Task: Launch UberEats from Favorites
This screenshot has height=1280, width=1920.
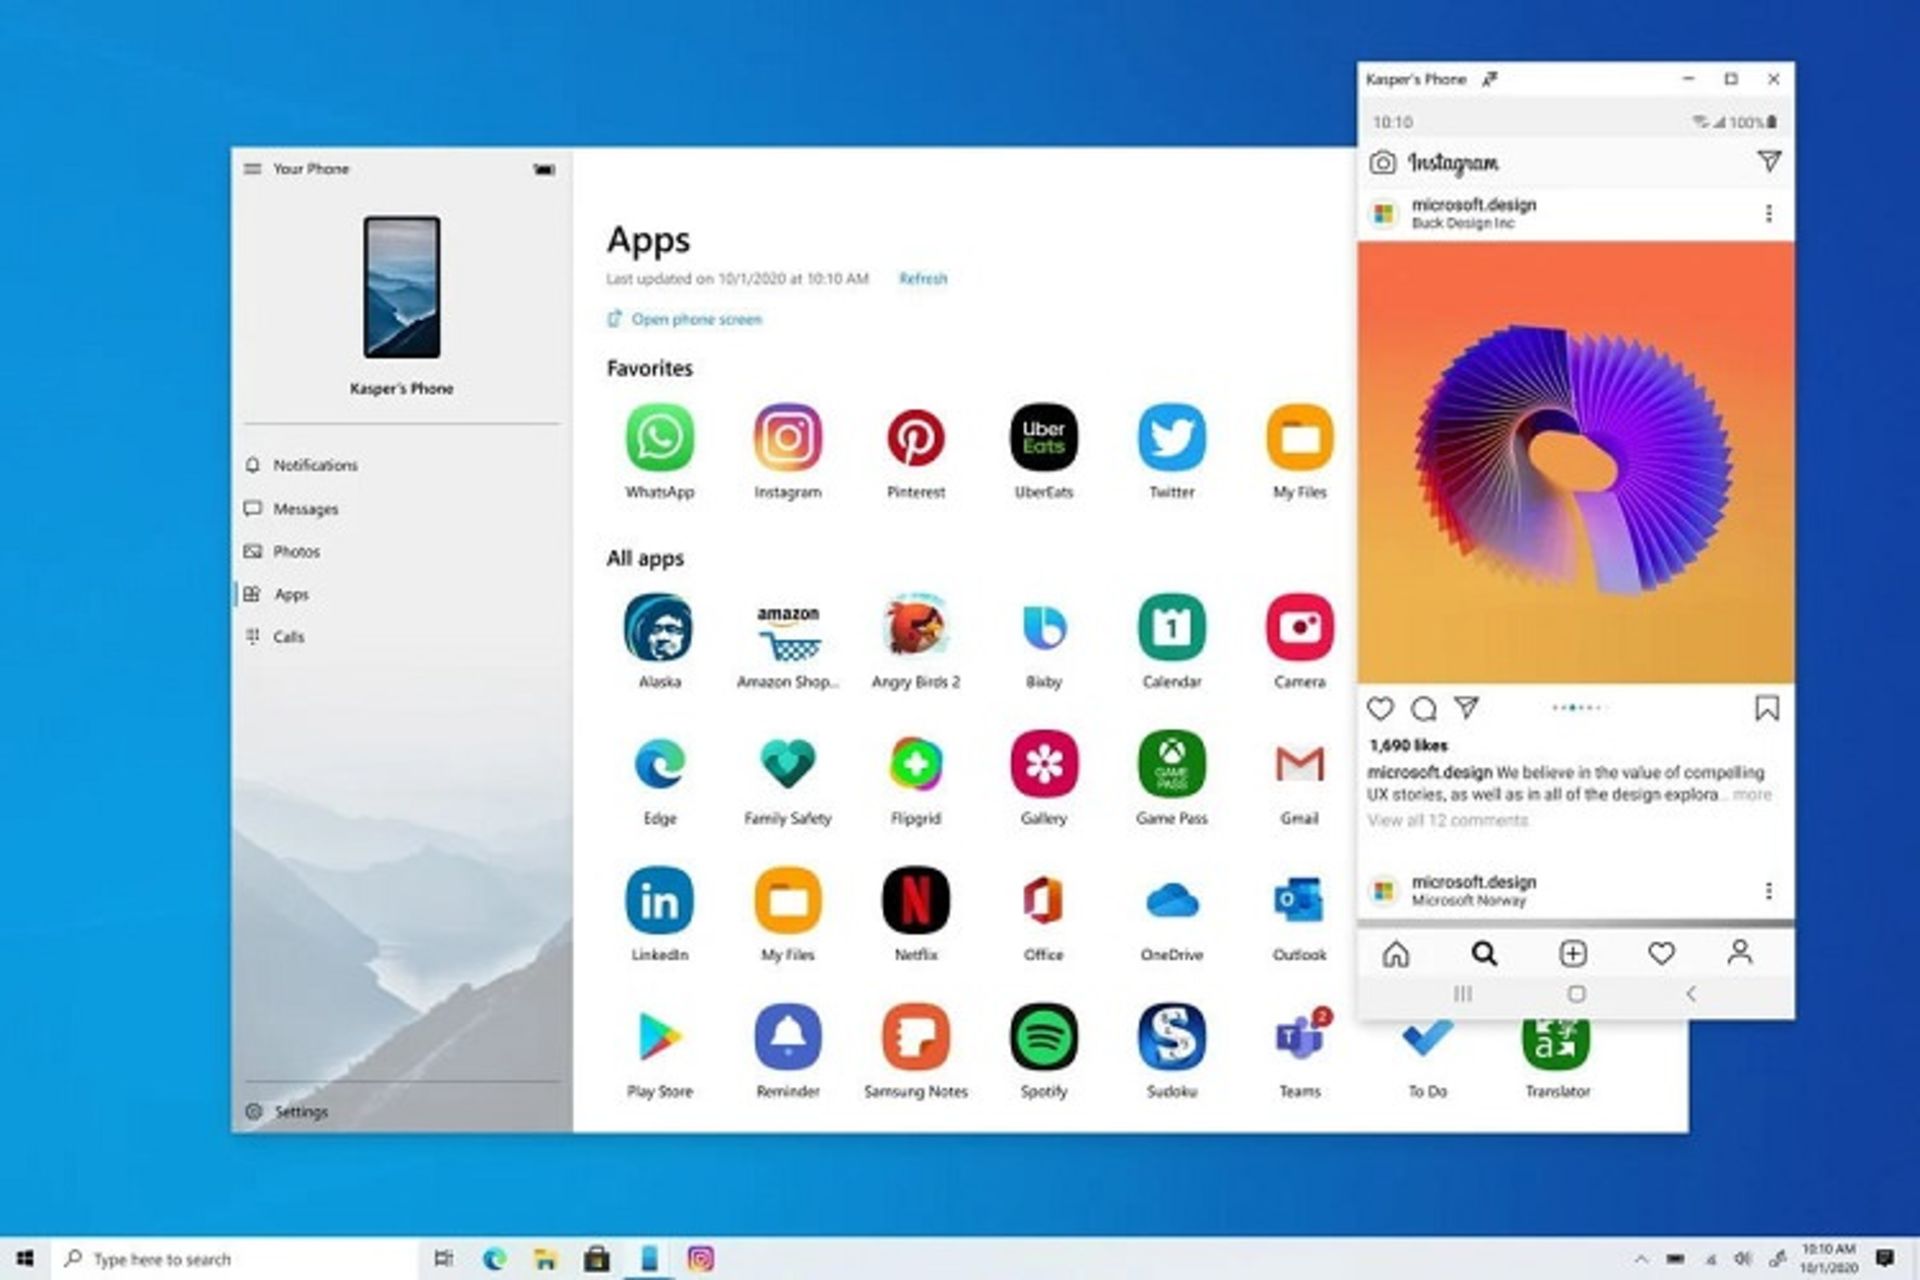Action: [1043, 437]
